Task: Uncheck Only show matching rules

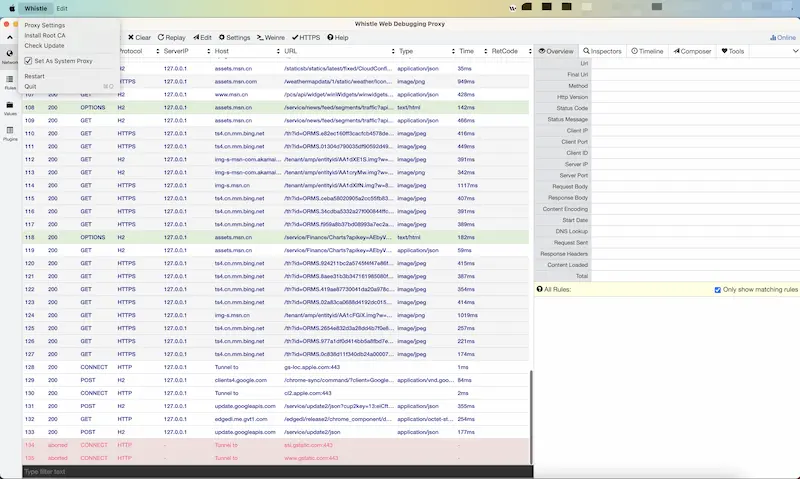Action: coord(717,290)
